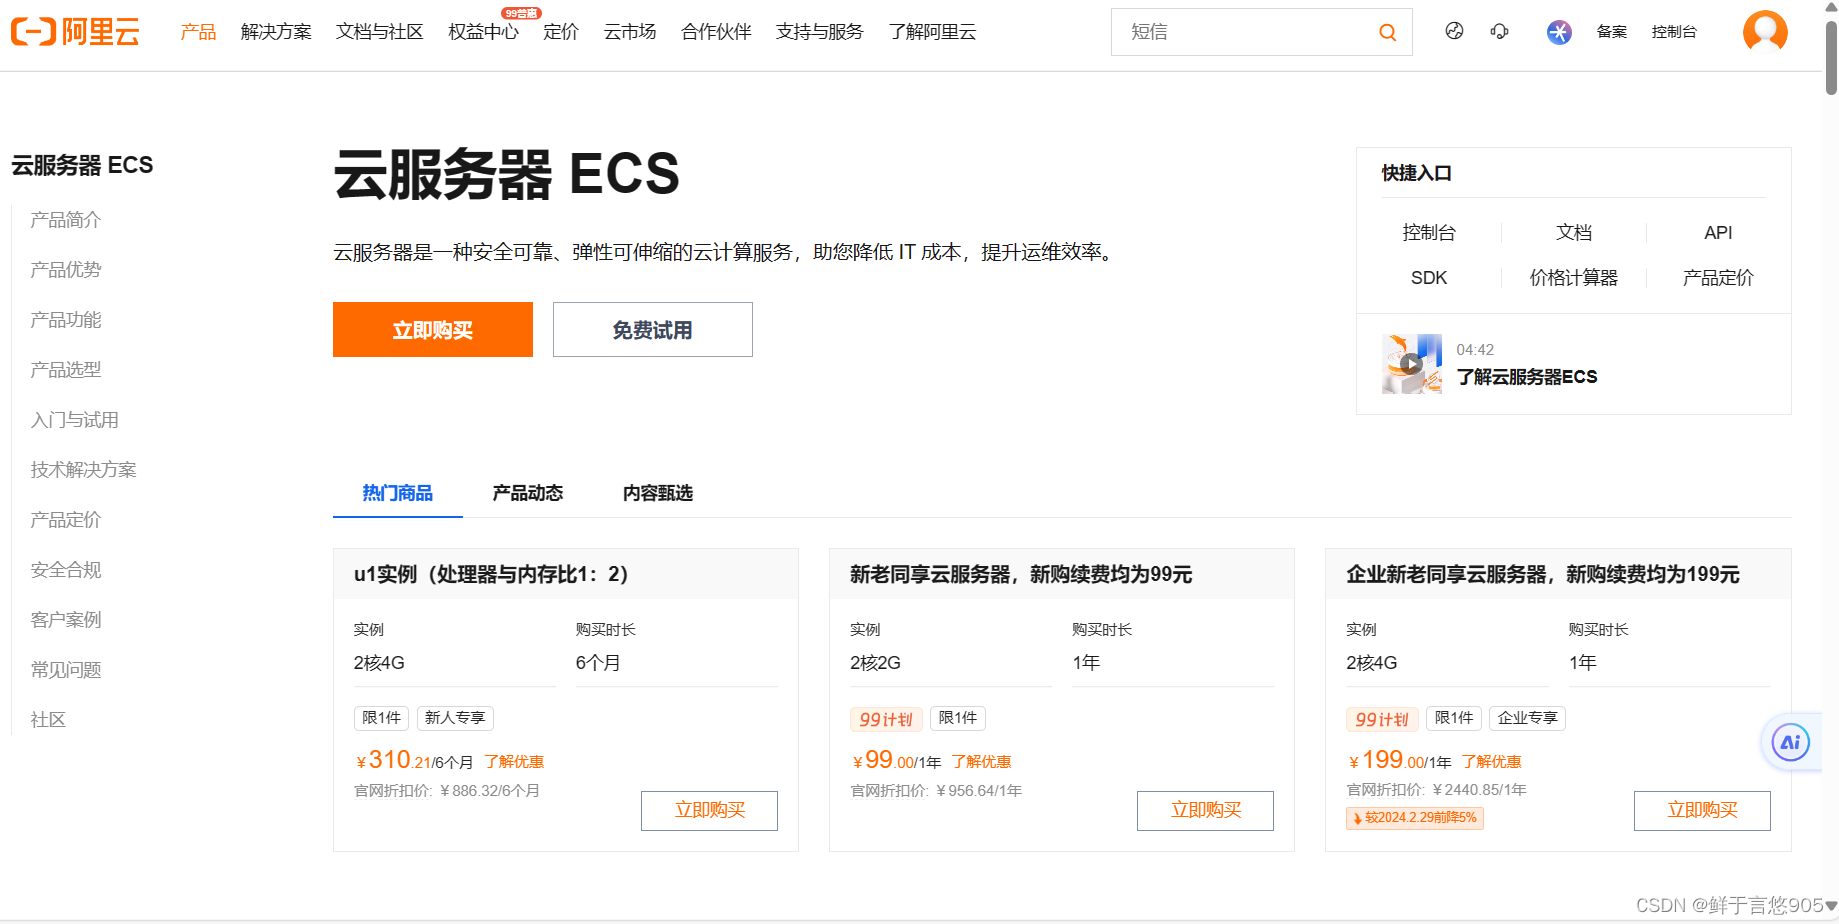Viewport: 1839px width, 924px height.
Task: Switch to the 产品动态 tab
Action: pyautogui.click(x=528, y=493)
